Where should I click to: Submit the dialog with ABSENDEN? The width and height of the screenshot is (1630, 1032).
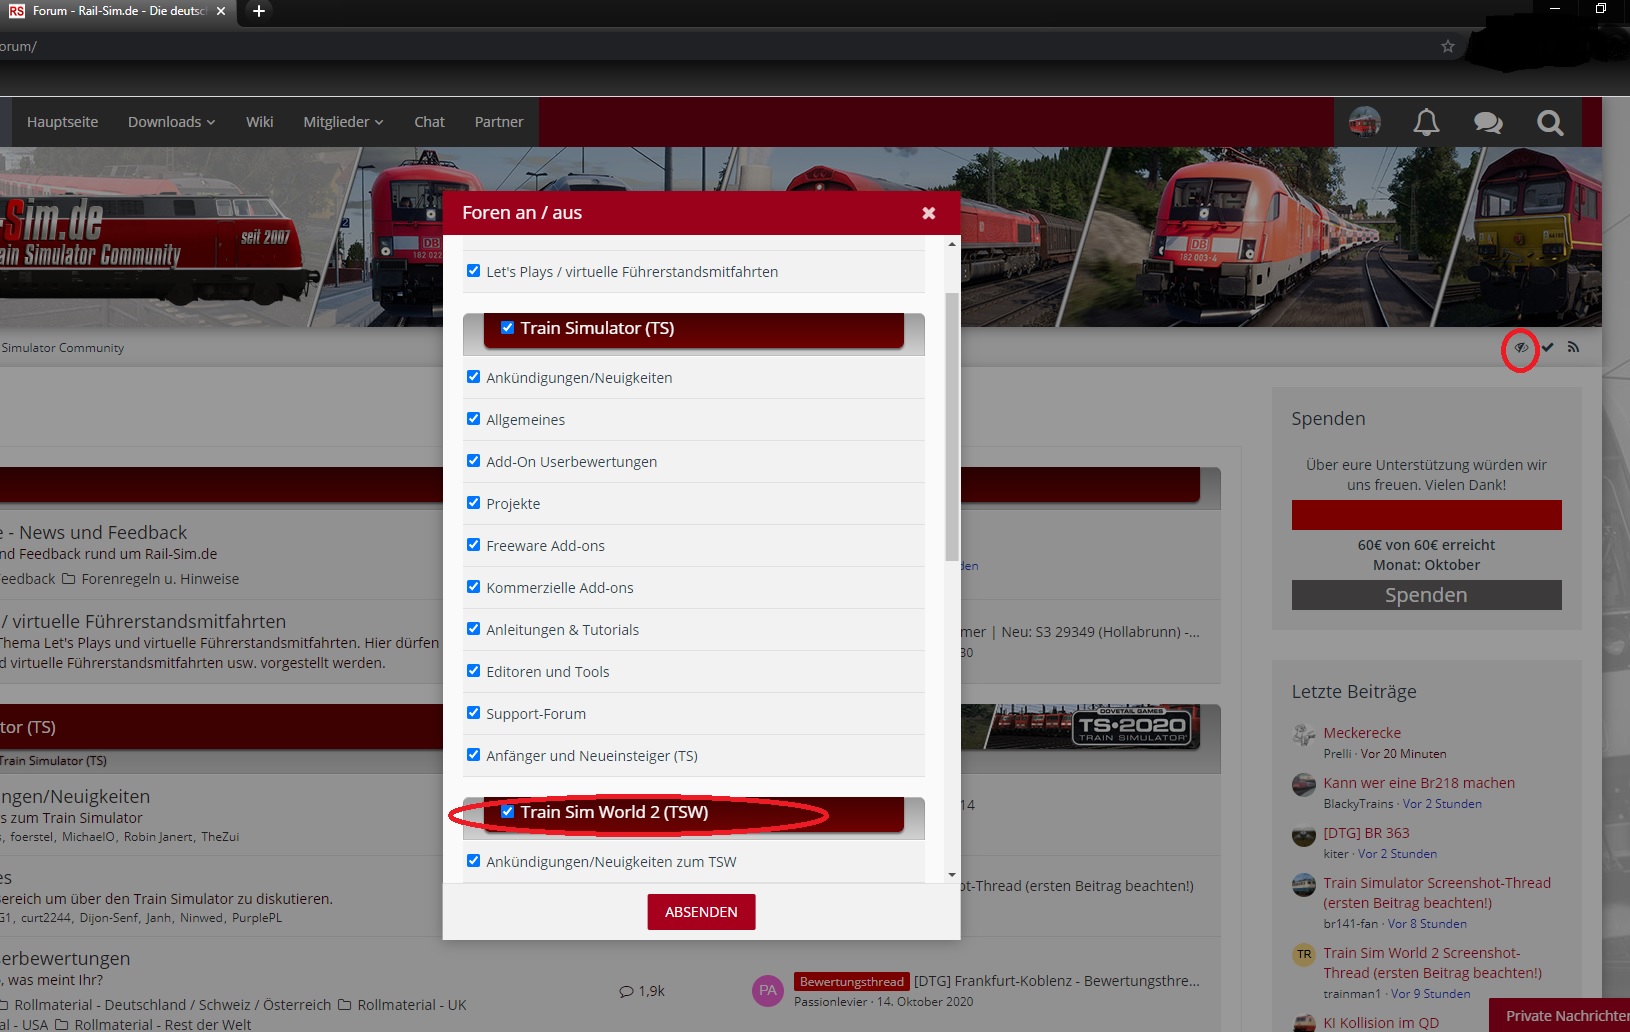(701, 912)
